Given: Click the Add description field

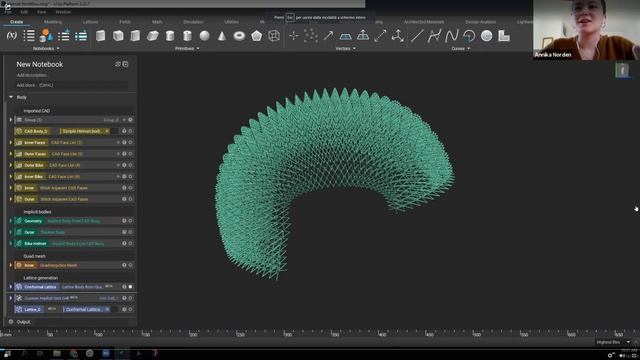Looking at the screenshot, I should tap(32, 76).
